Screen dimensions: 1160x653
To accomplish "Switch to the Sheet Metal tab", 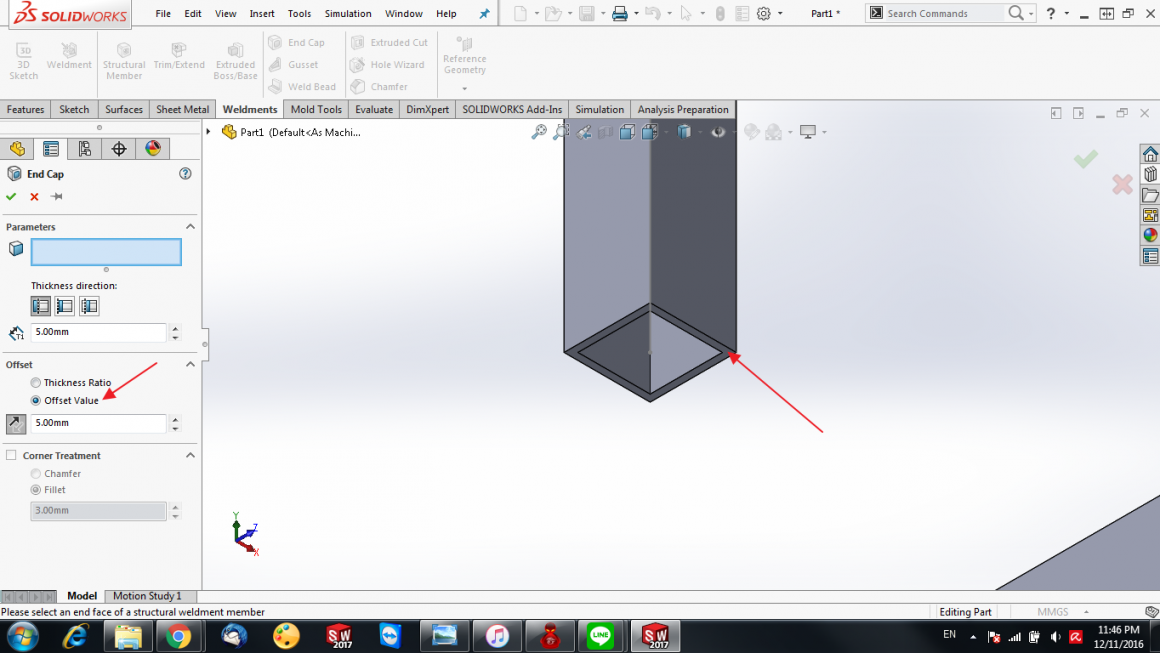I will click(182, 109).
